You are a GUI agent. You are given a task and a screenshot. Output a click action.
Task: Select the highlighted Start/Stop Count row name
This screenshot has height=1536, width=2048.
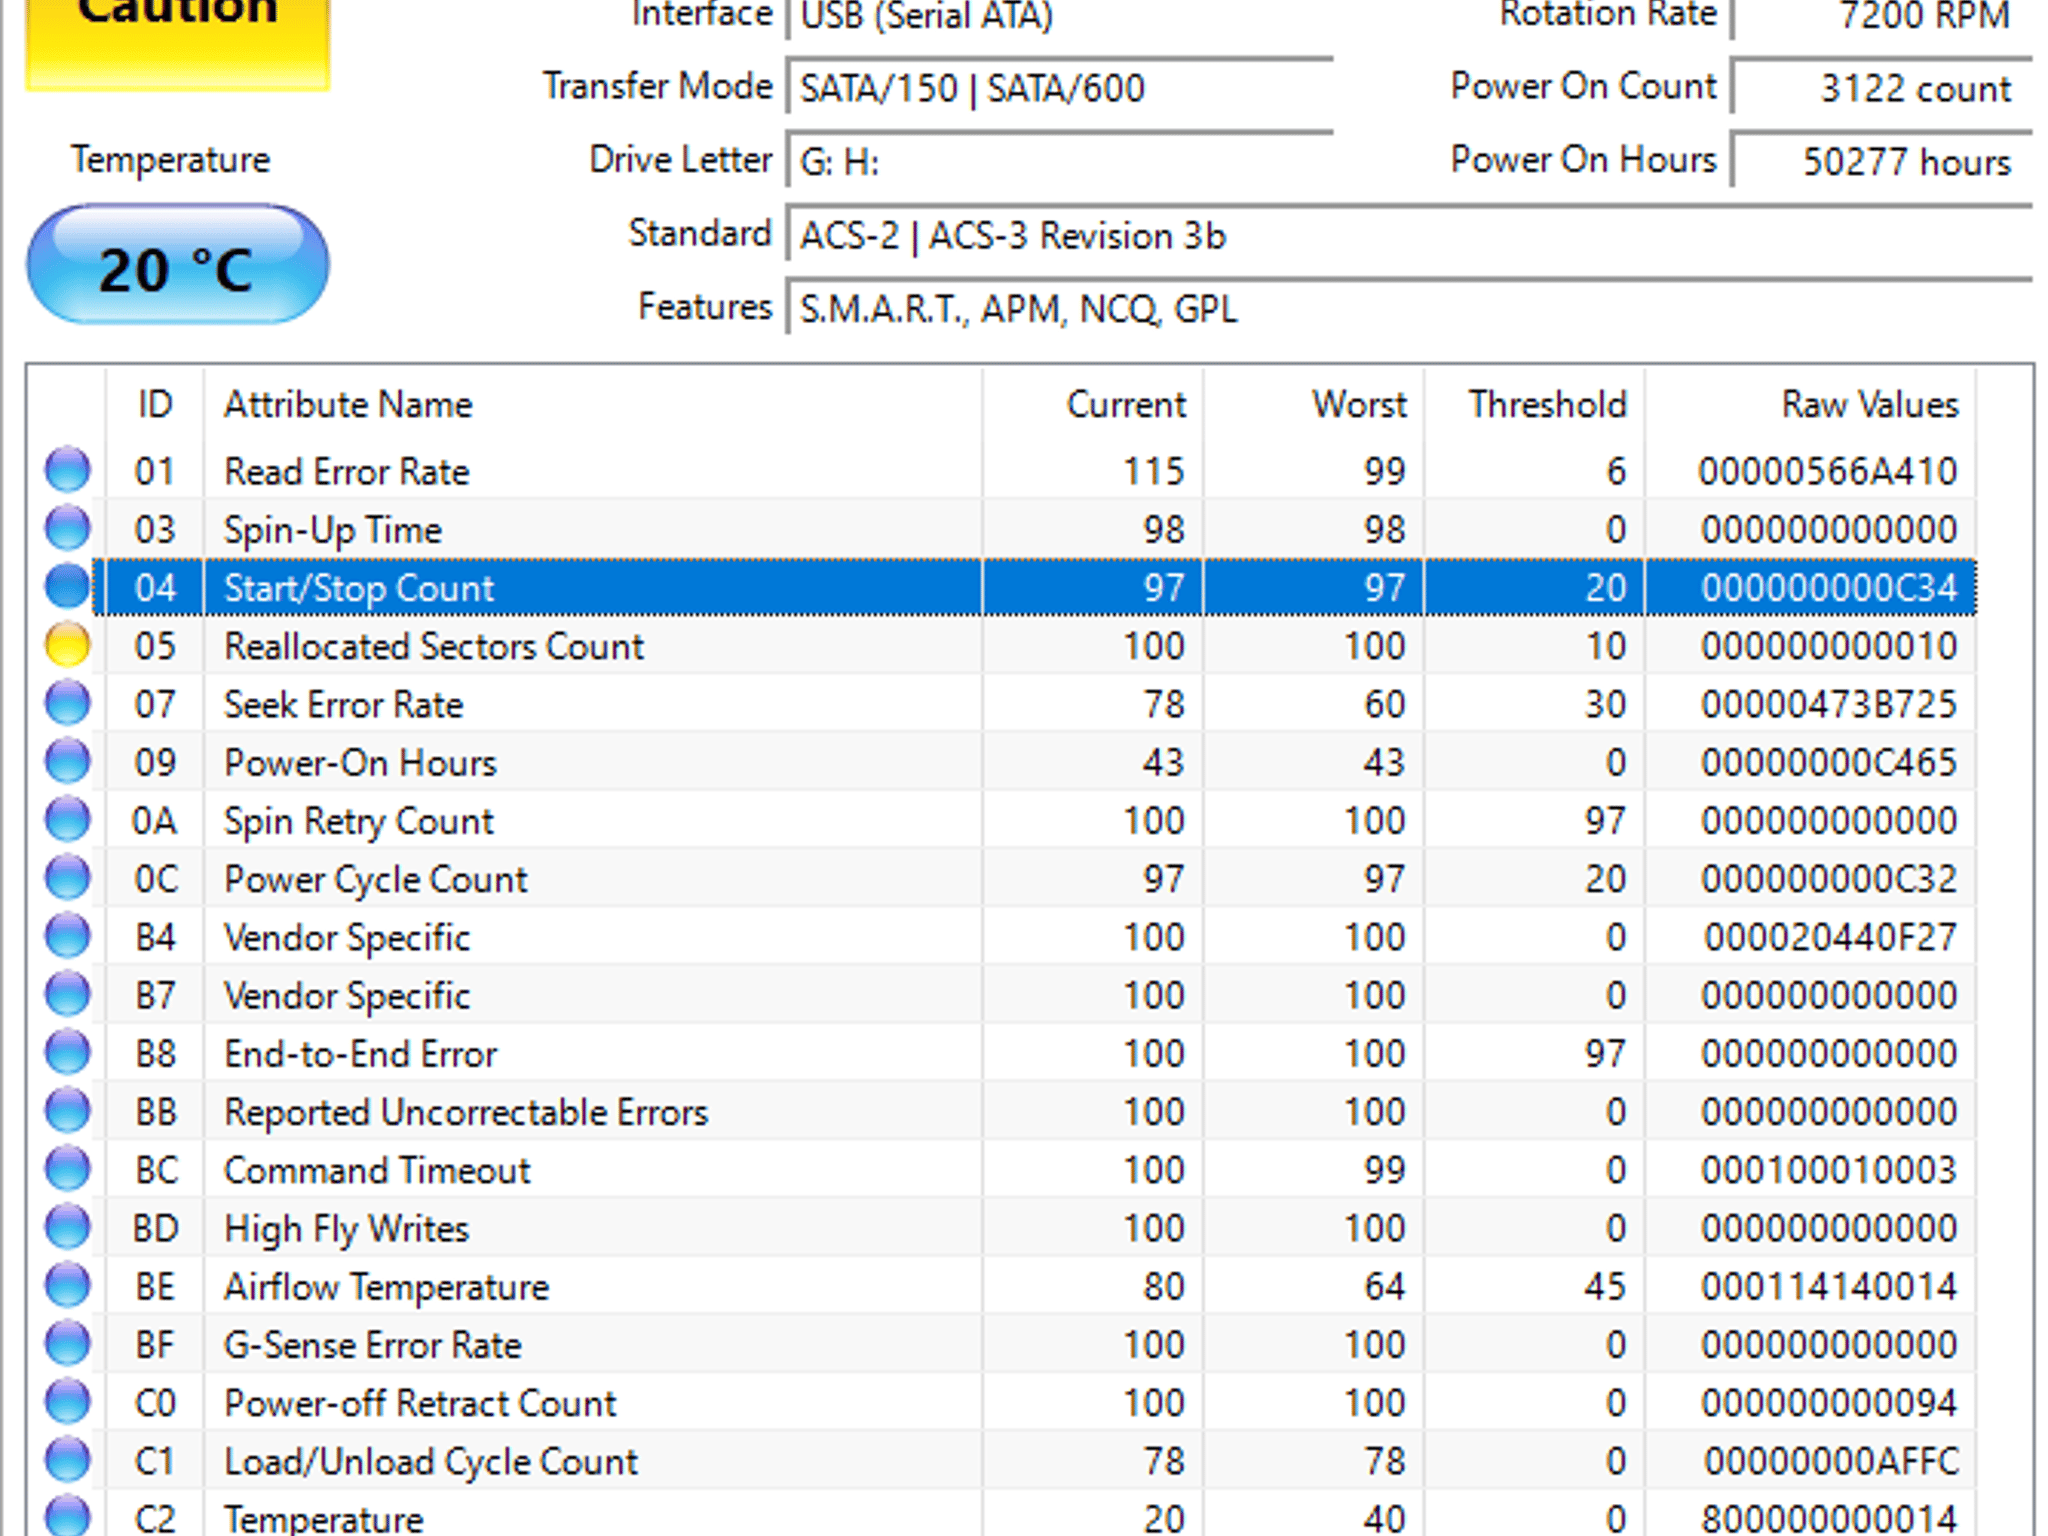[x=359, y=588]
